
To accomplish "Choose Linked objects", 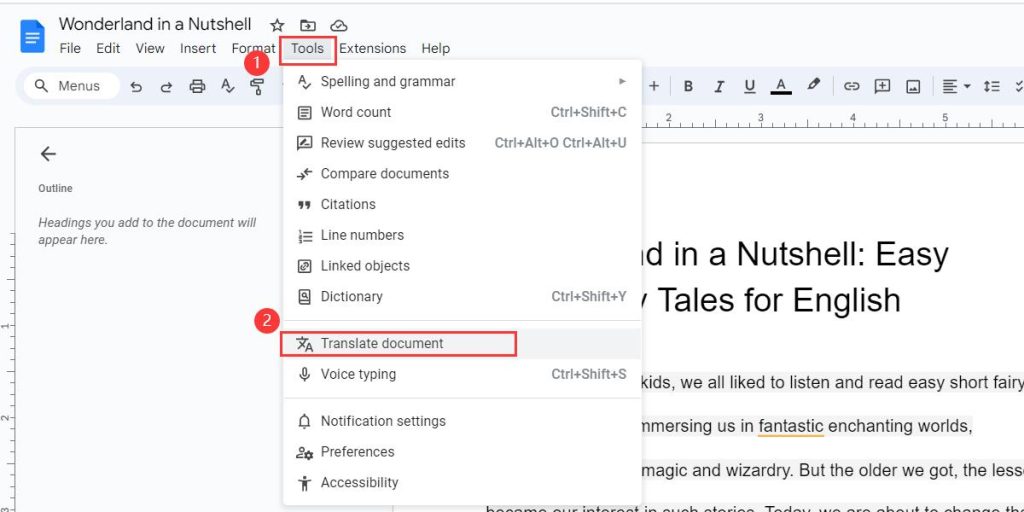I will click(462, 266).
